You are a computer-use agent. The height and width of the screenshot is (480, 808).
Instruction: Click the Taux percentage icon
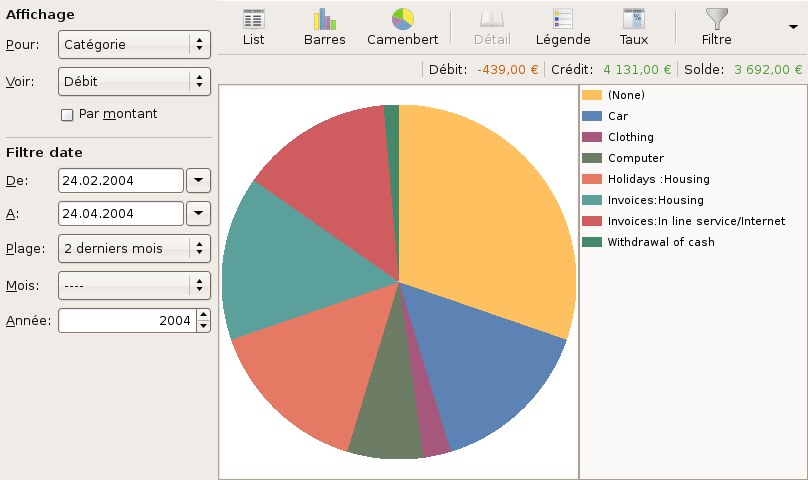(x=633, y=20)
